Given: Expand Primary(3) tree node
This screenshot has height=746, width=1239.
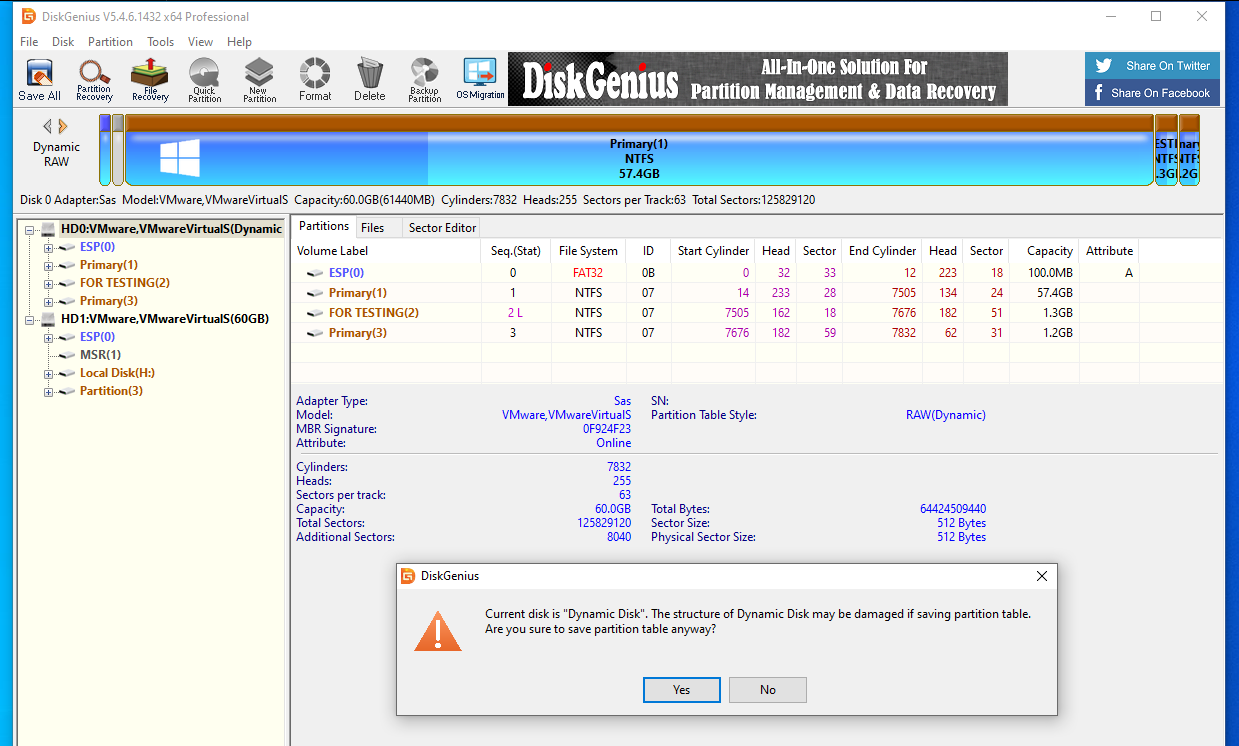Looking at the screenshot, I should click(x=48, y=301).
